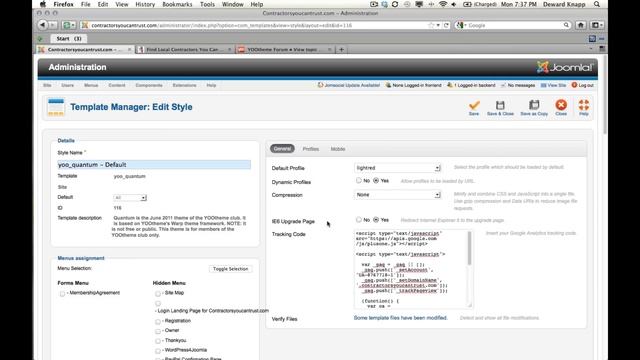This screenshot has height=360, width=640.
Task: Select No for Dynamic Profiles
Action: click(358, 180)
